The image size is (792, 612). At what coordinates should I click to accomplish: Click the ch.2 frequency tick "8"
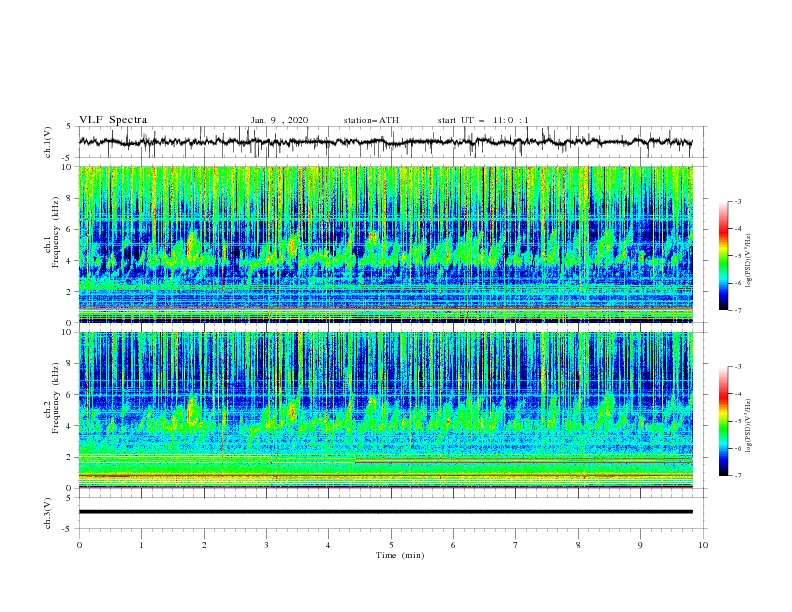tap(70, 364)
